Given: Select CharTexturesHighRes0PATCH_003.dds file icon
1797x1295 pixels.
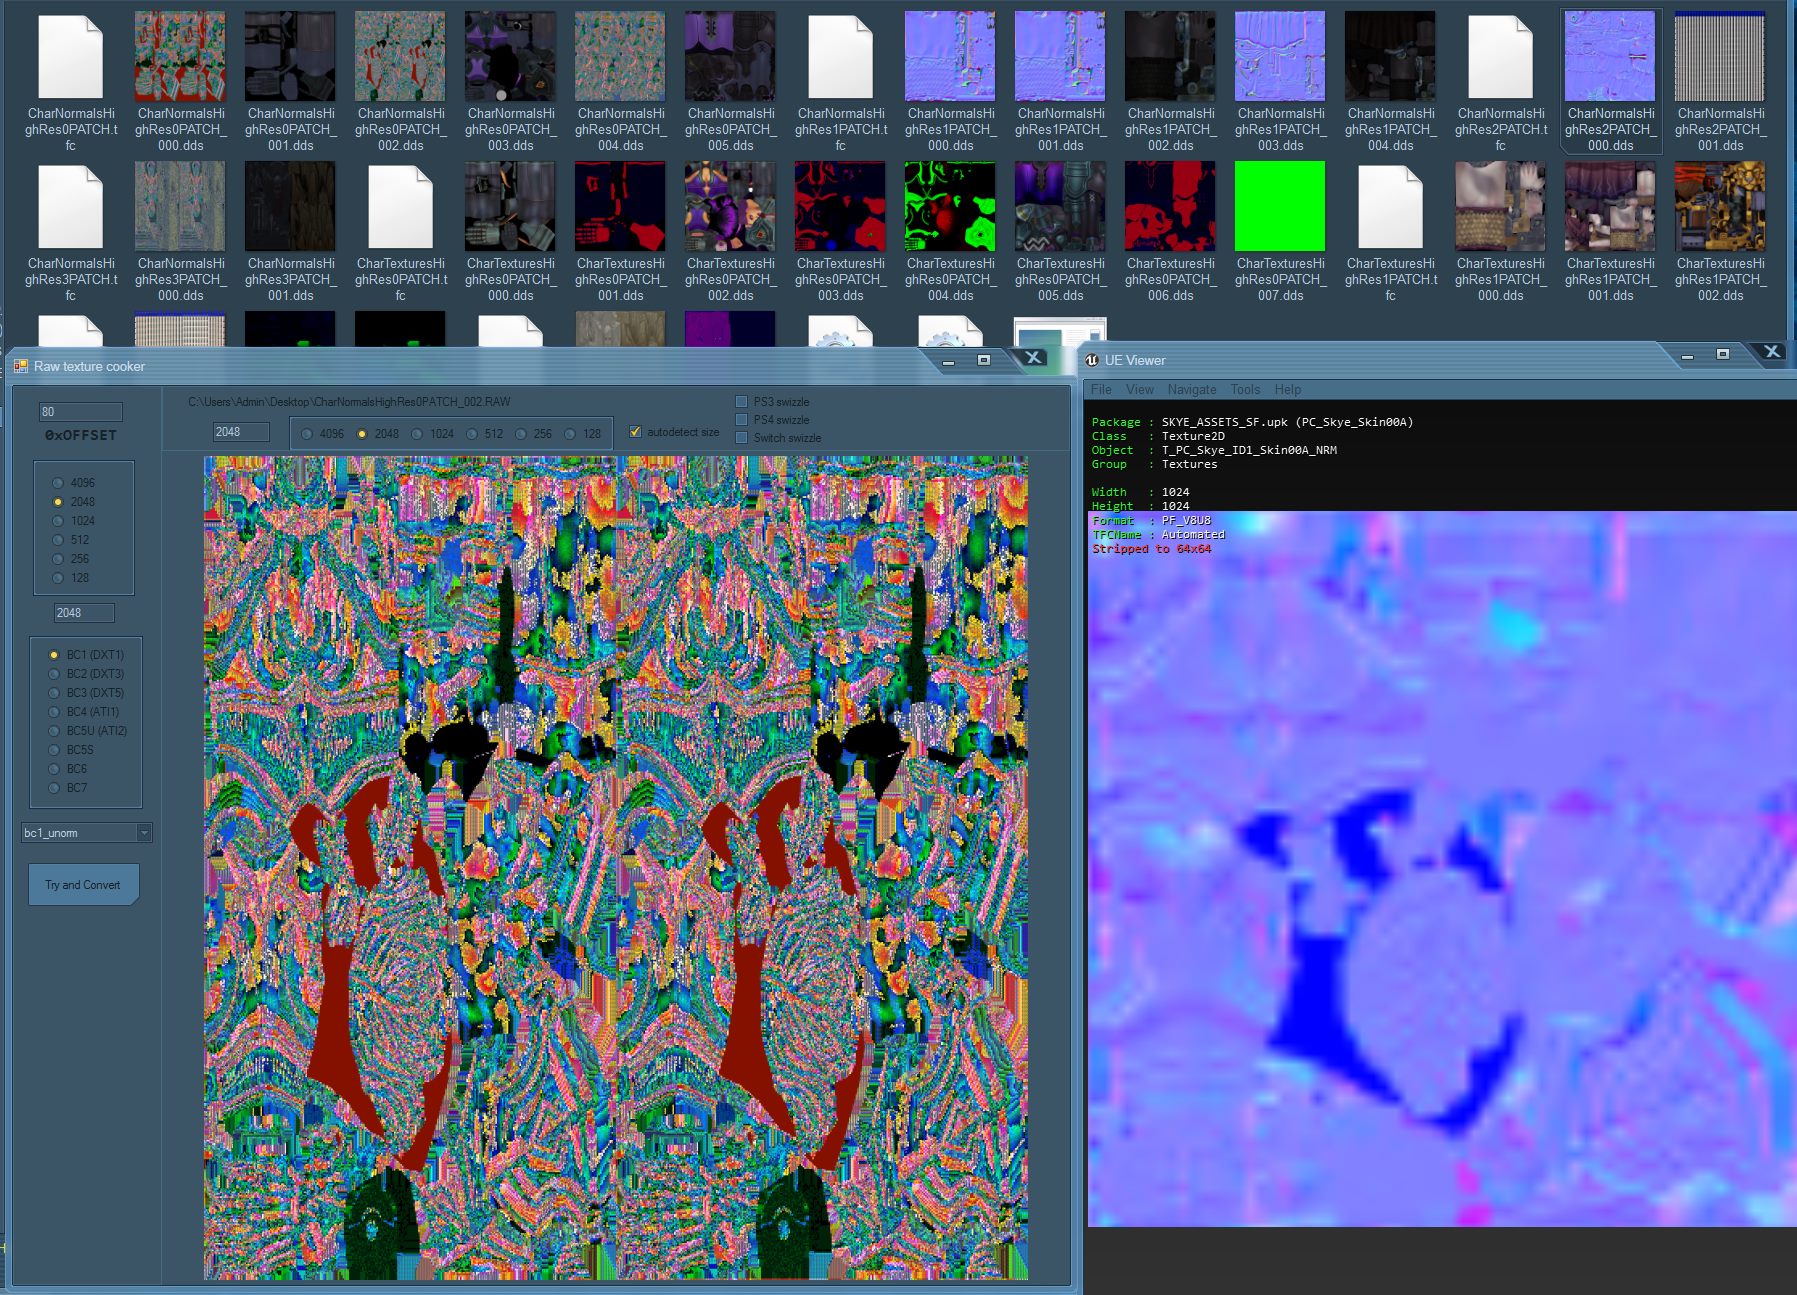Looking at the screenshot, I should point(840,206).
